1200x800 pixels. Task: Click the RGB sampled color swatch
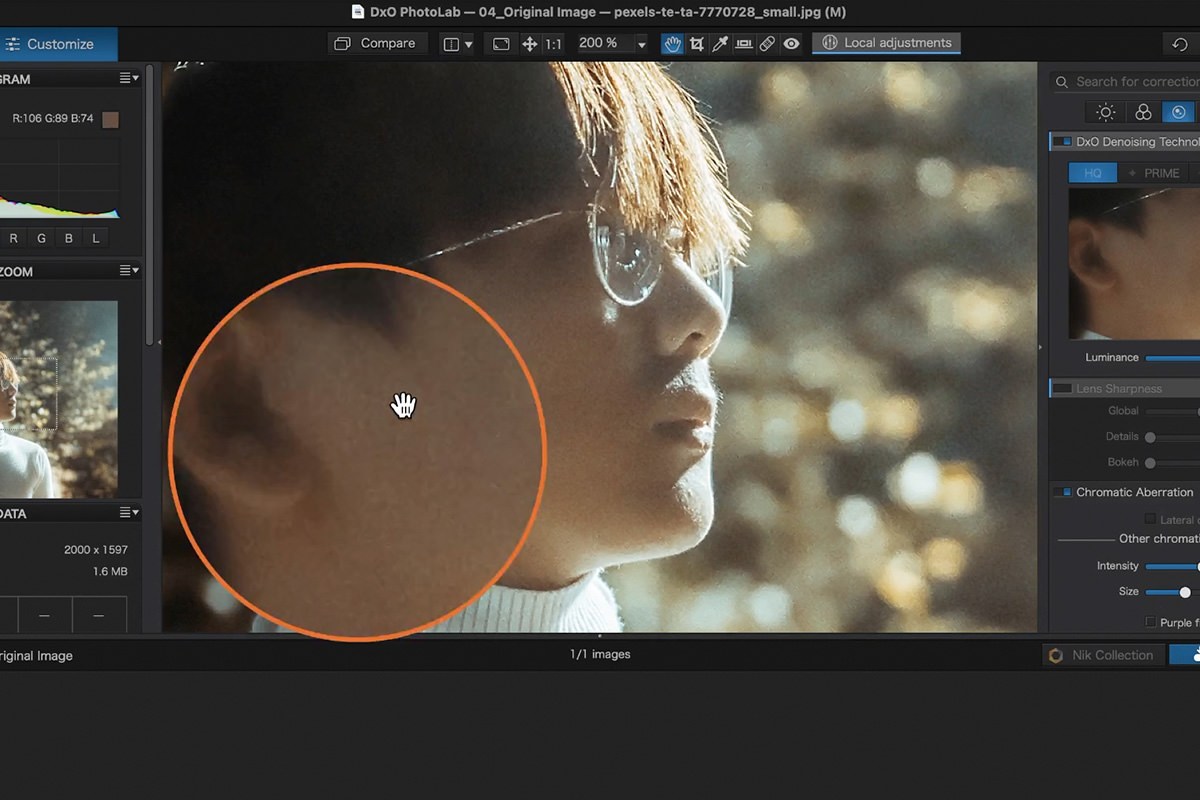[110, 119]
